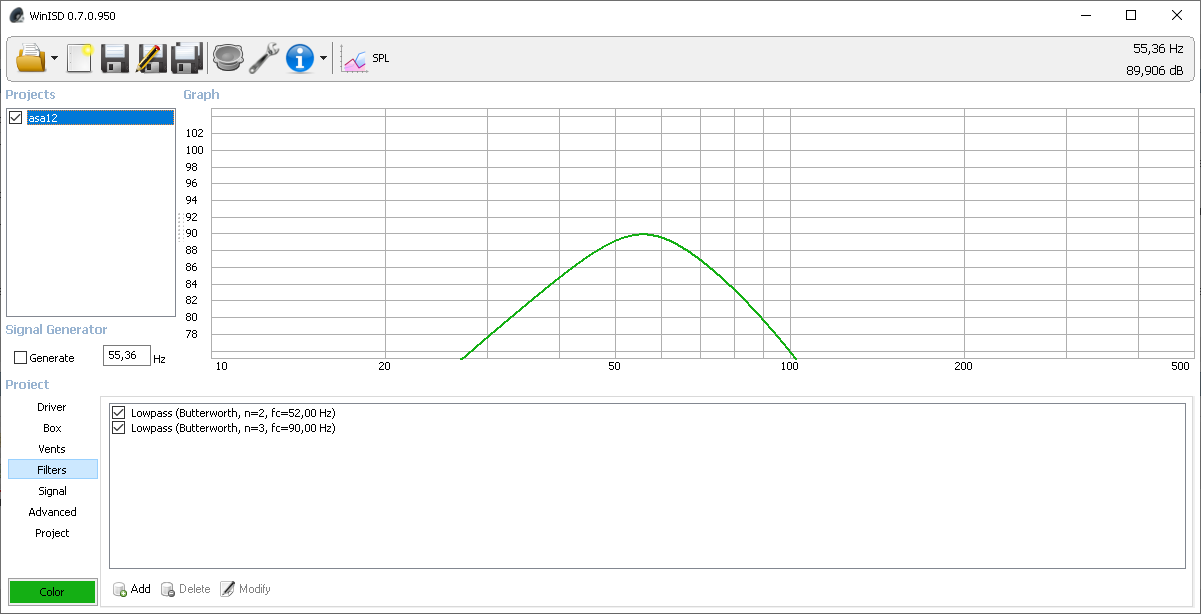Image resolution: width=1201 pixels, height=614 pixels.
Task: Open project folder icon in toolbar
Action: click(31, 58)
